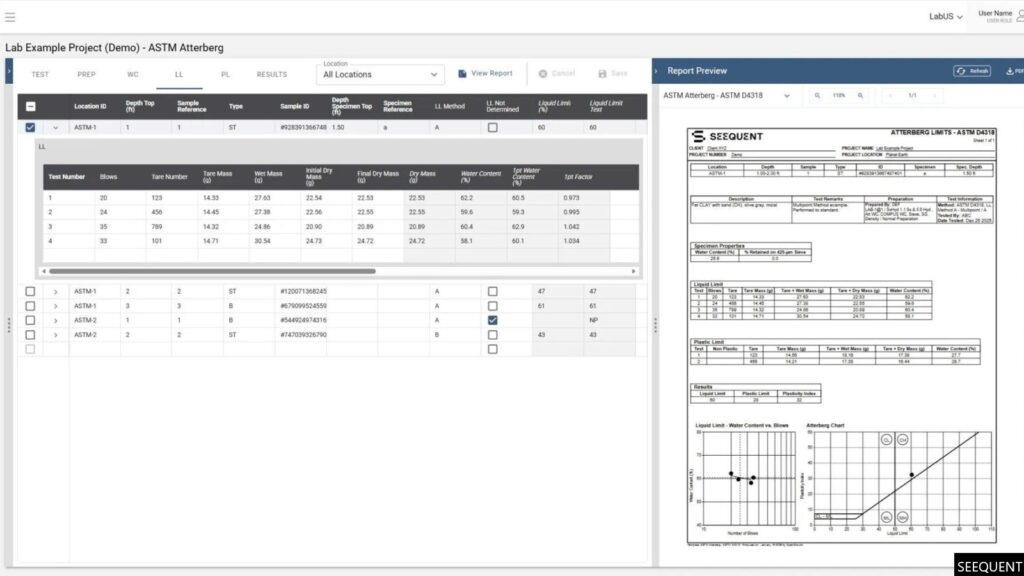Image resolution: width=1024 pixels, height=576 pixels.
Task: Click the Sample ID #928391366748 cell
Action: click(303, 127)
